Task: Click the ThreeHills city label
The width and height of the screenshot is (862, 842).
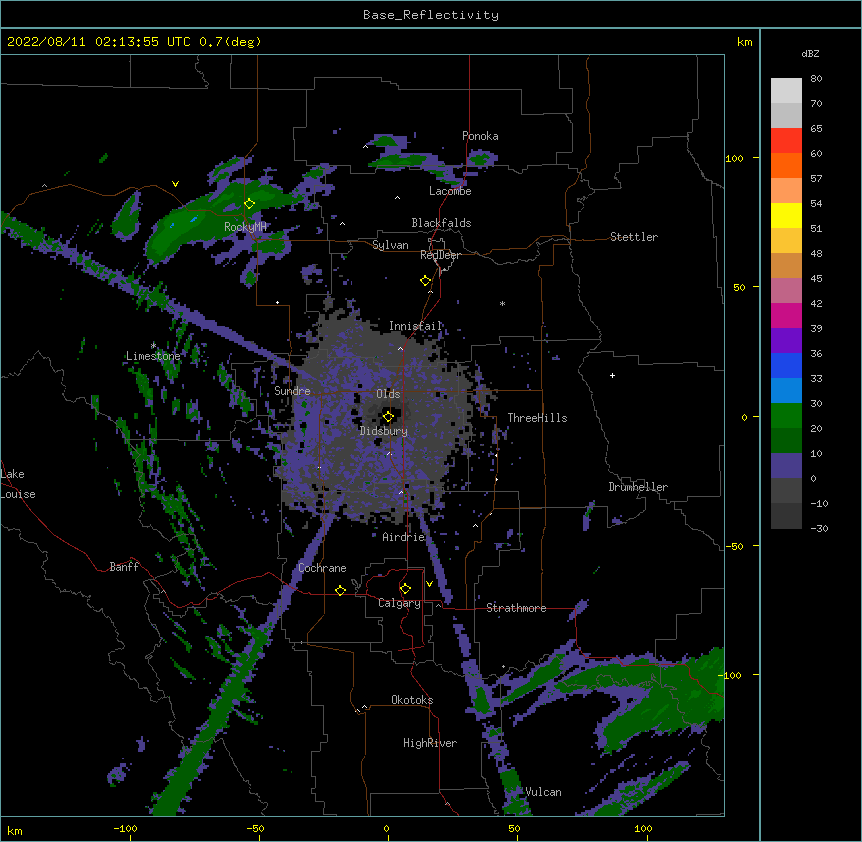Action: 537,418
